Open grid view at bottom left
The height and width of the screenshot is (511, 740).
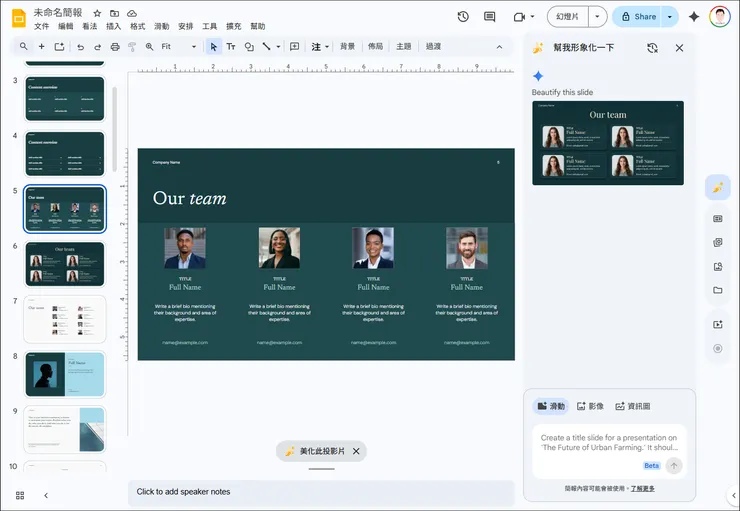coord(20,495)
